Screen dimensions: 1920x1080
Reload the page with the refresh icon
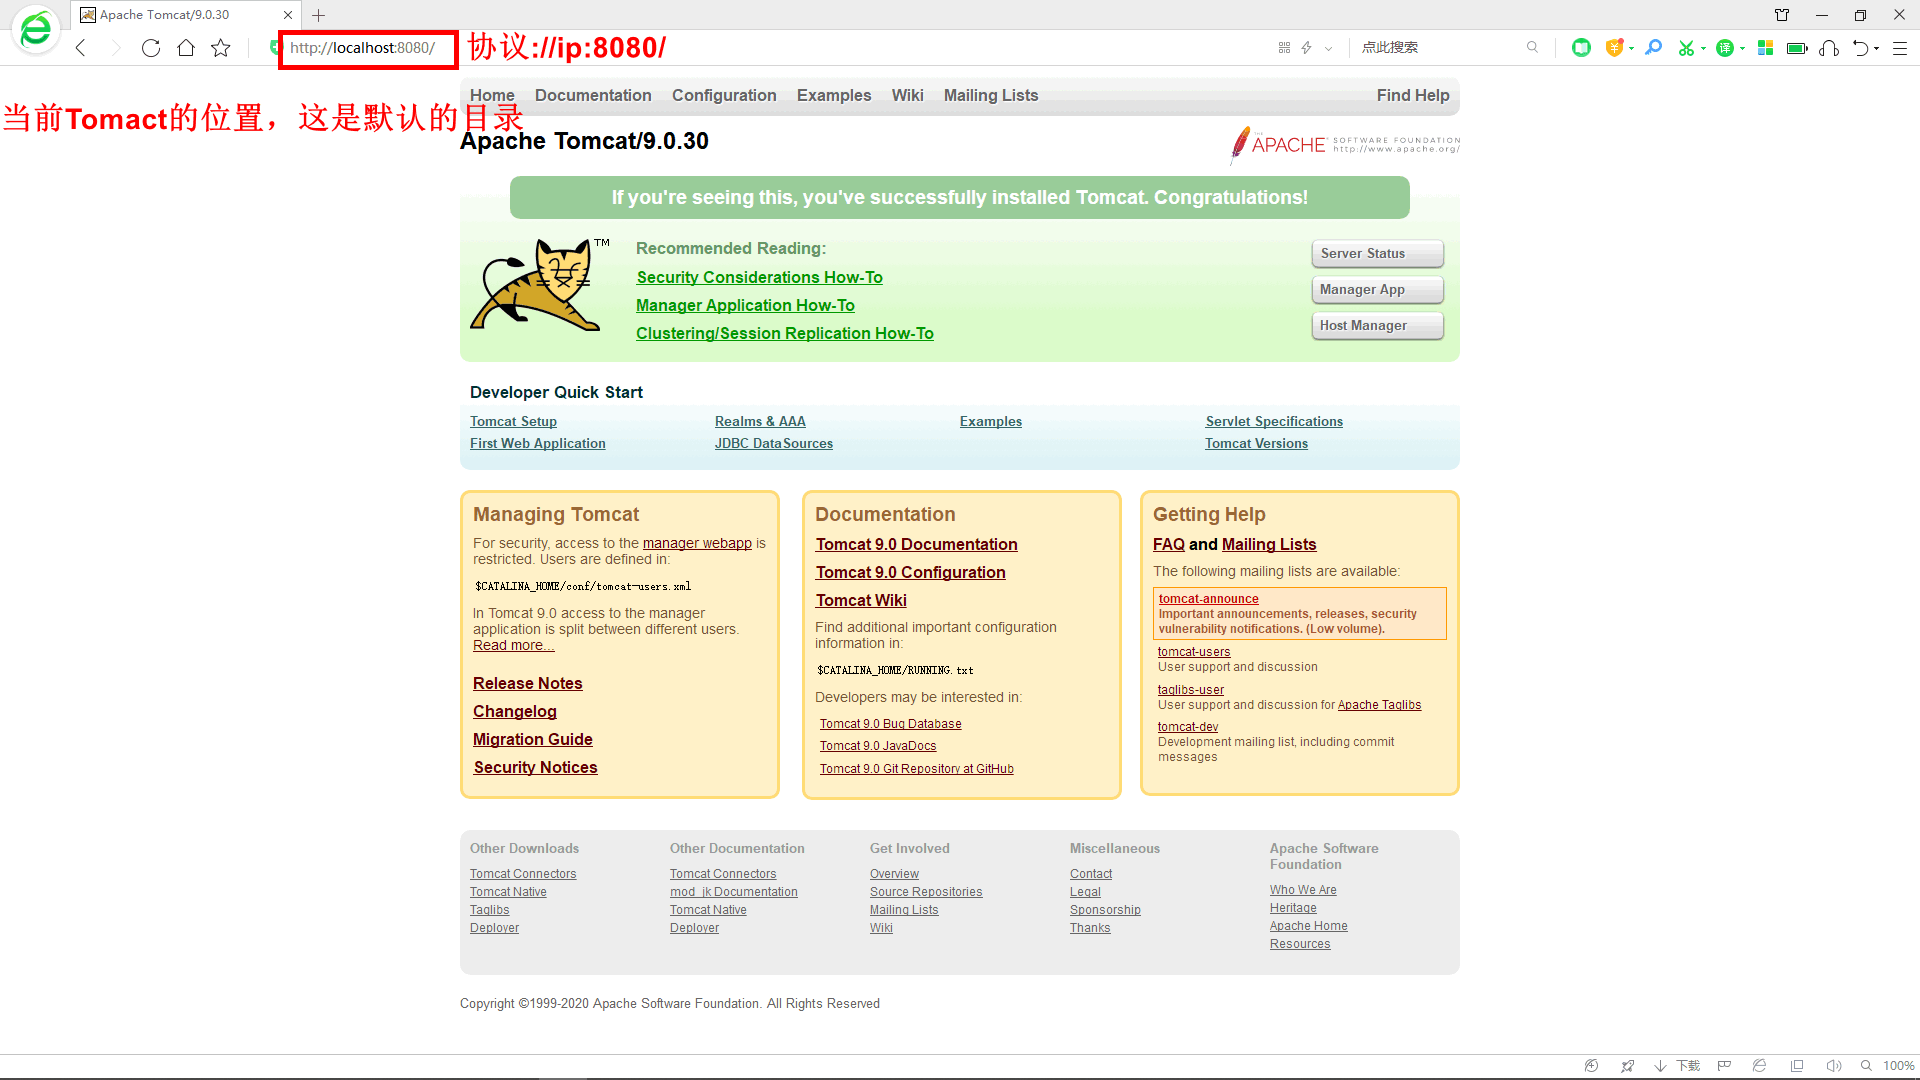pos(151,48)
